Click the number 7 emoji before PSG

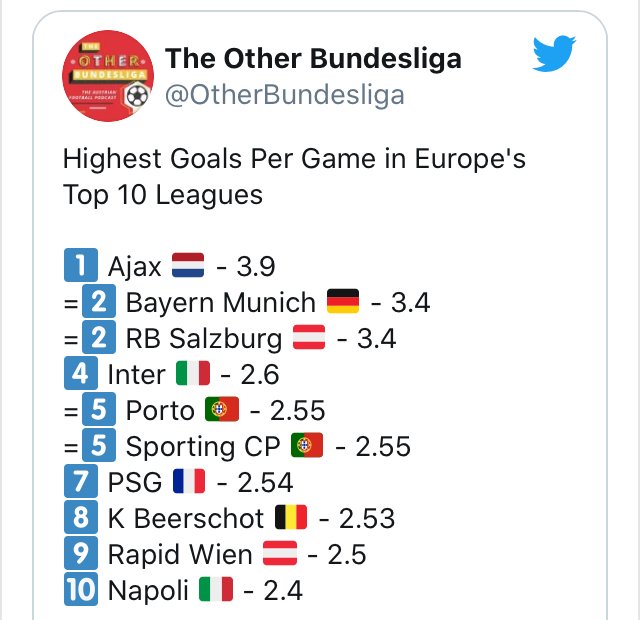tap(80, 483)
